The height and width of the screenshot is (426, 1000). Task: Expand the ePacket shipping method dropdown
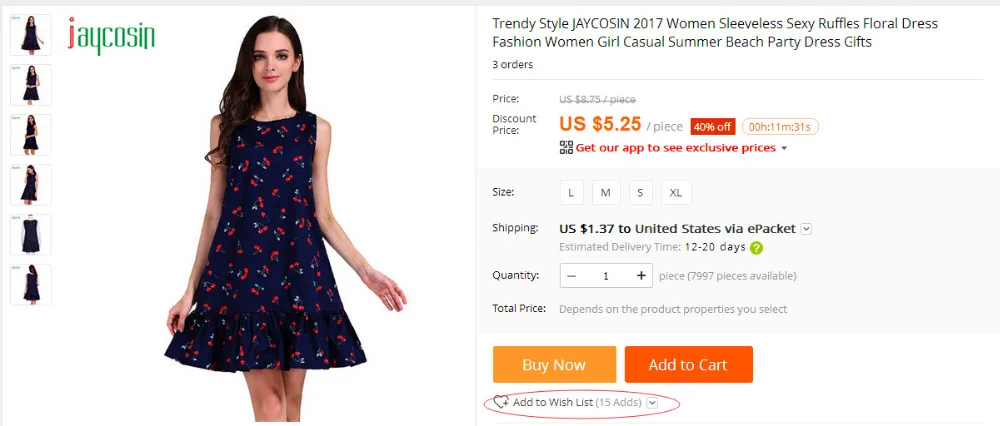[806, 229]
